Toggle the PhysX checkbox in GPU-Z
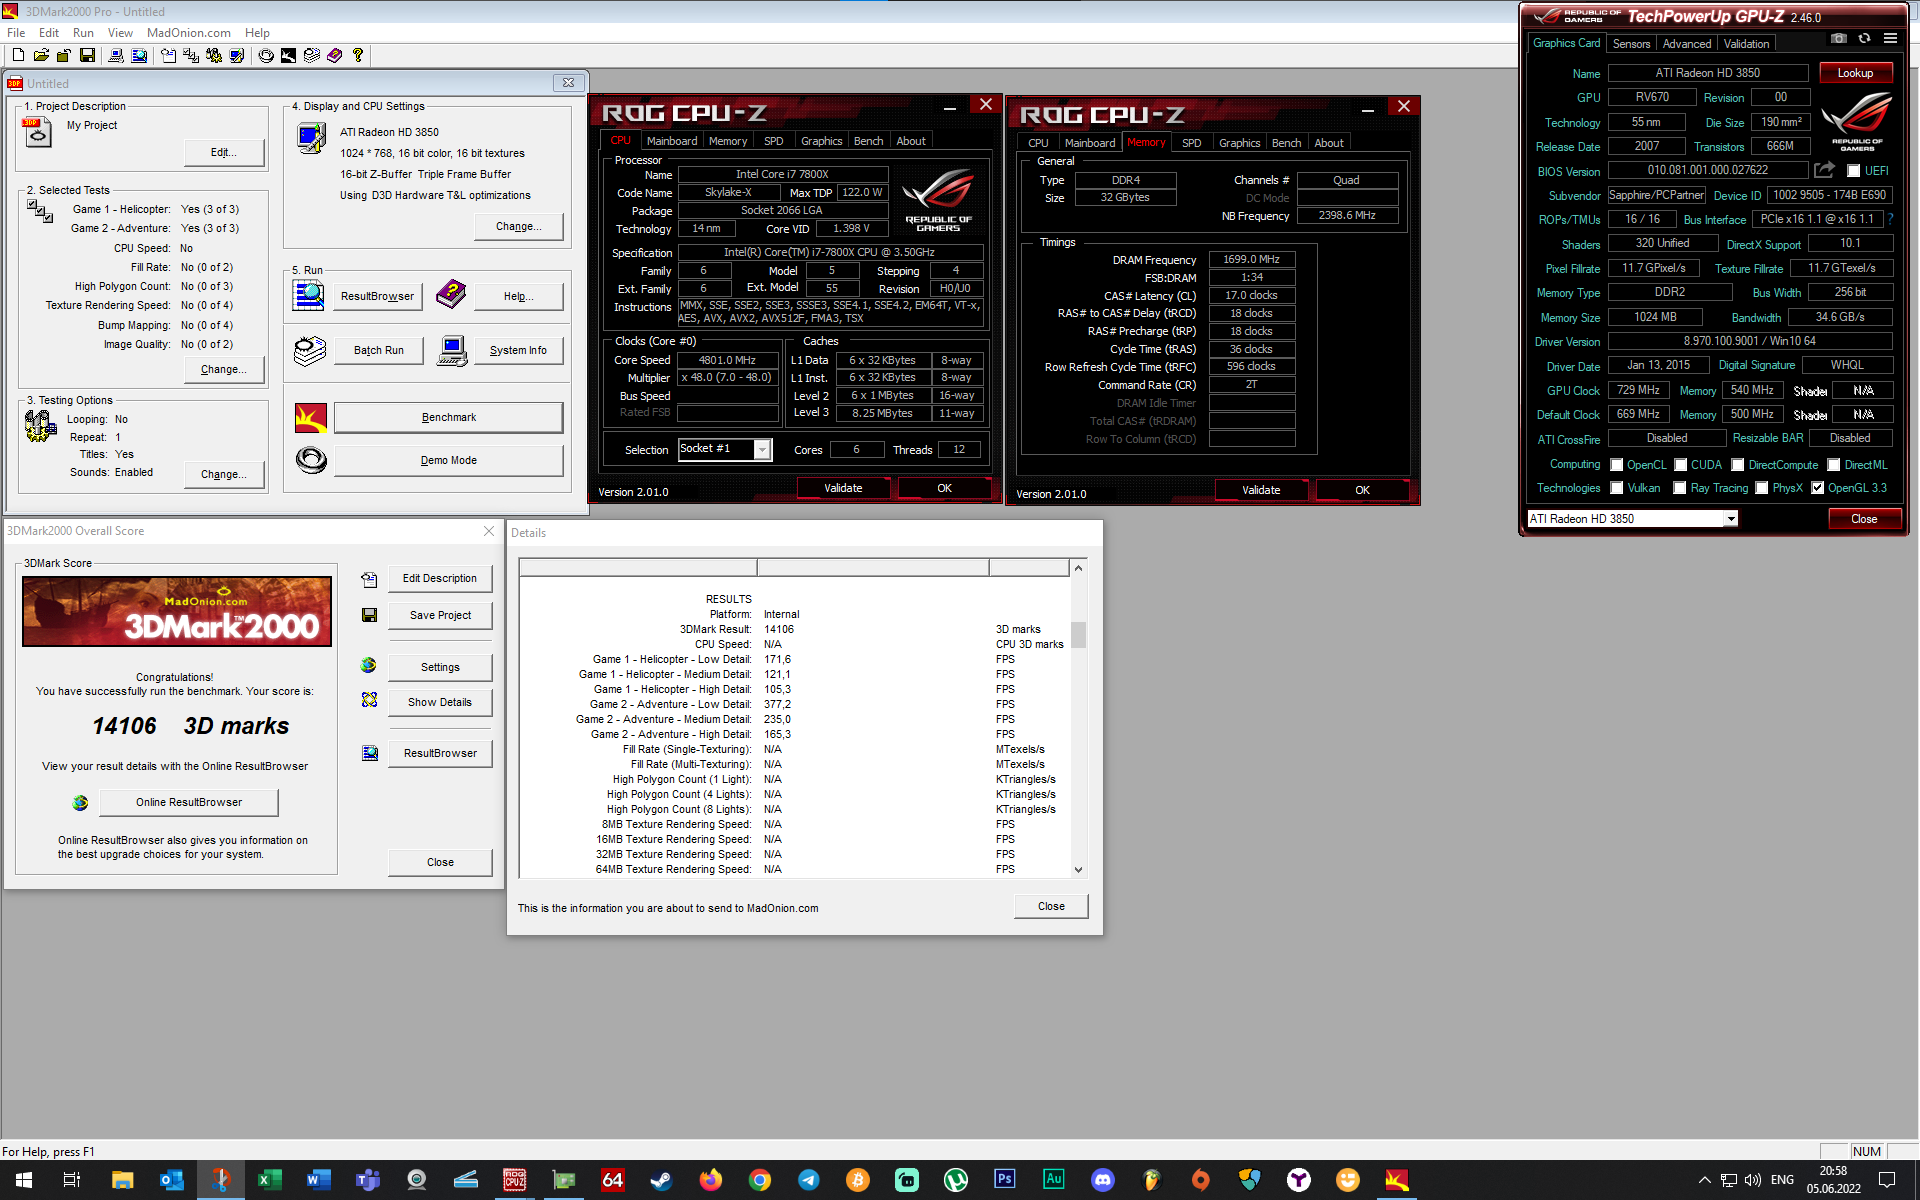 pos(1762,488)
